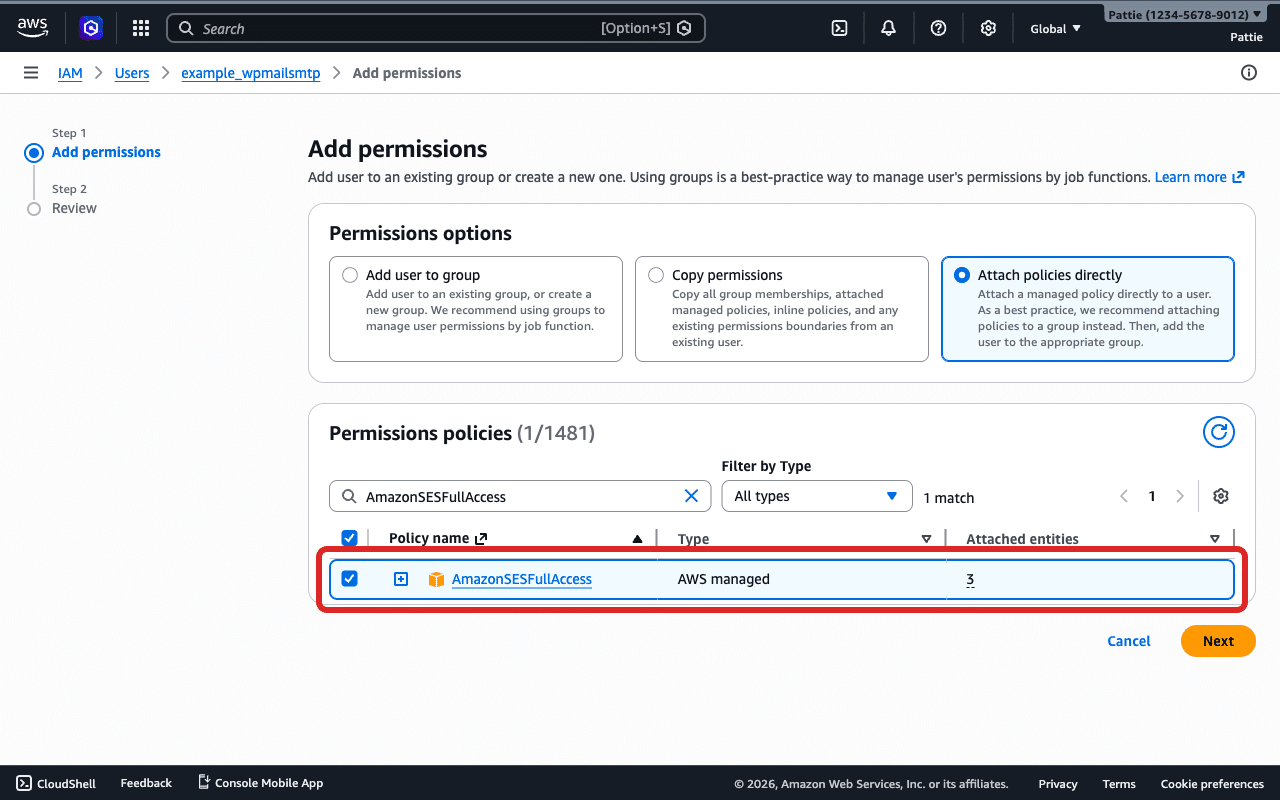Viewport: 1280px width, 800px height.
Task: Click the info circle icon at top right
Action: 1248,73
